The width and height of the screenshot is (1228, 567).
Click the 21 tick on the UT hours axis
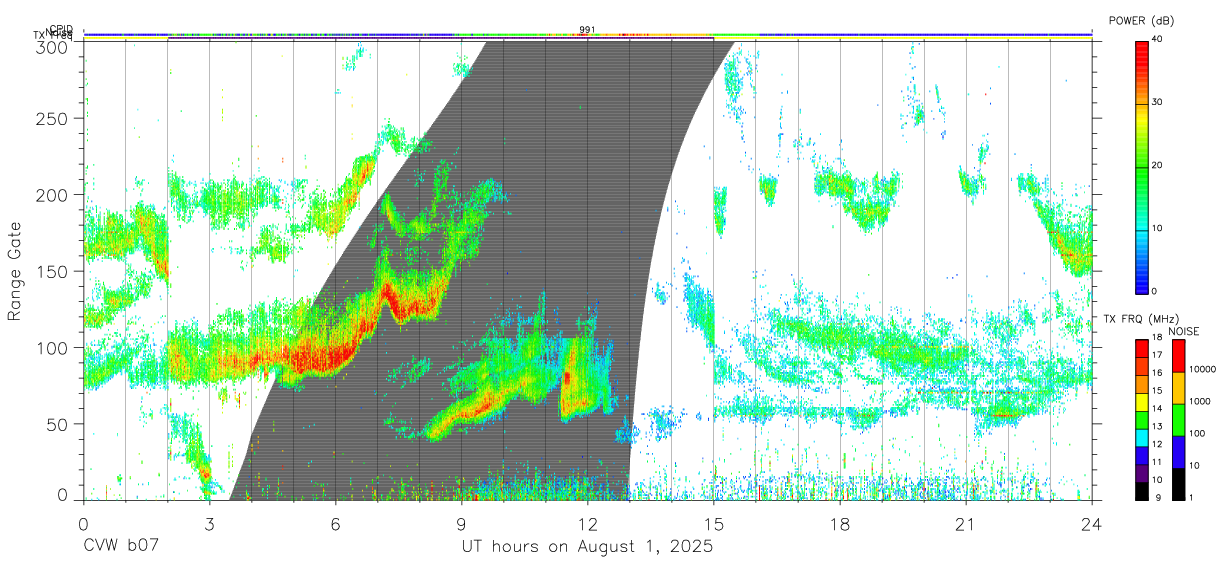point(965,523)
